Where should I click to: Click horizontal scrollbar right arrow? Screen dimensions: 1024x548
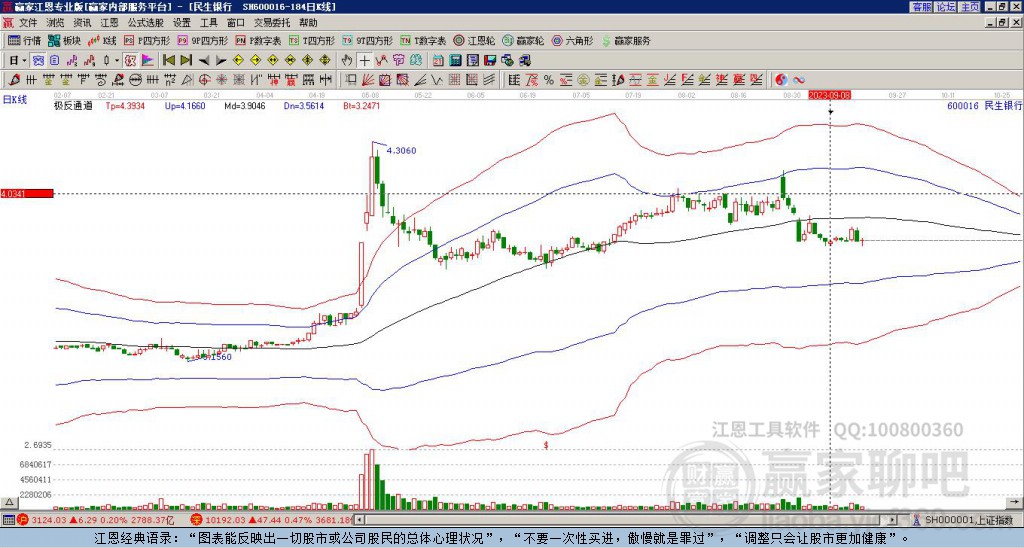point(893,520)
